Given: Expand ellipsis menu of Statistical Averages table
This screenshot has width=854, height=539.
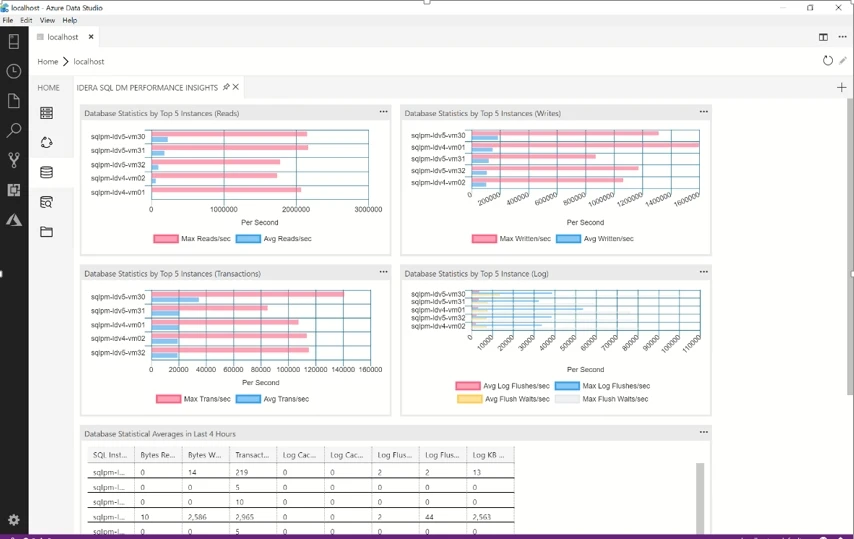Looking at the screenshot, I should [703, 432].
